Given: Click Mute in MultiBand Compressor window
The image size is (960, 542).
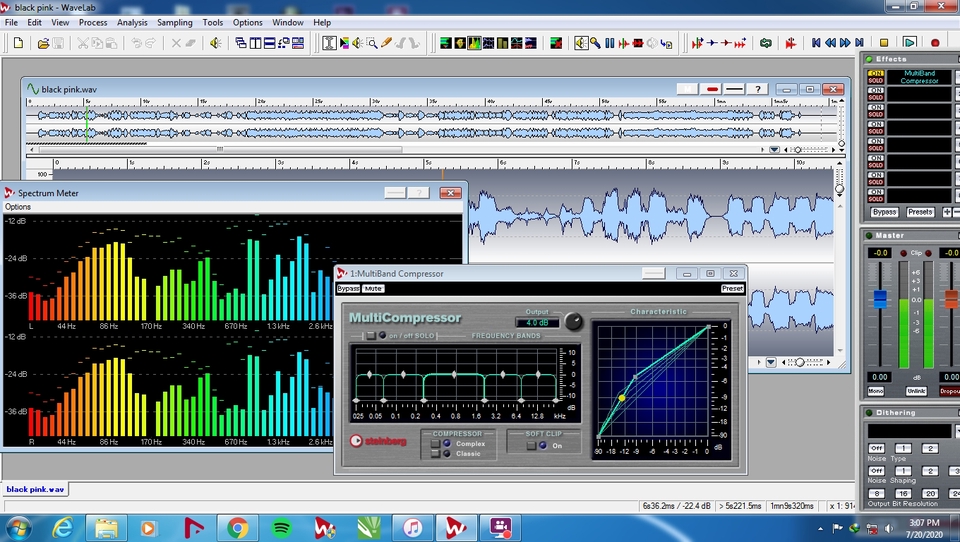Looking at the screenshot, I should coord(373,288).
